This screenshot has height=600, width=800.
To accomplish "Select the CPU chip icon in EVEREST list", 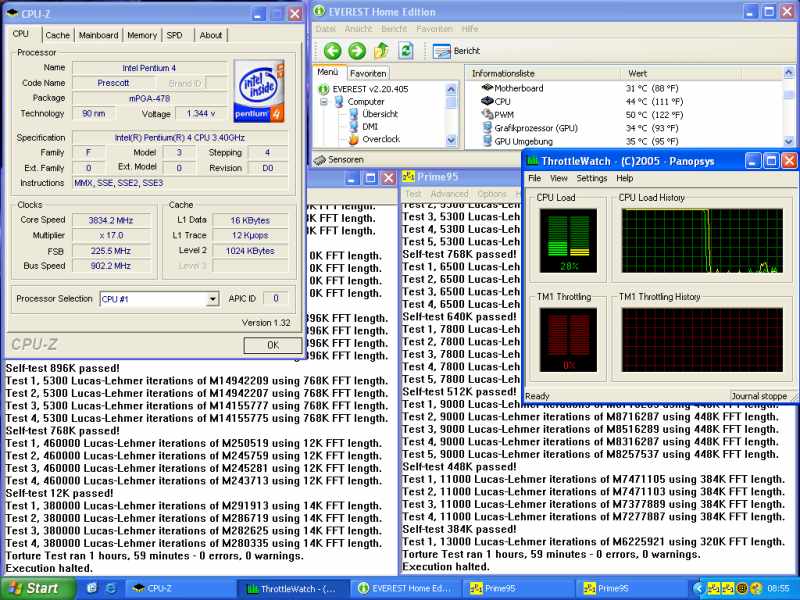I will 487,101.
